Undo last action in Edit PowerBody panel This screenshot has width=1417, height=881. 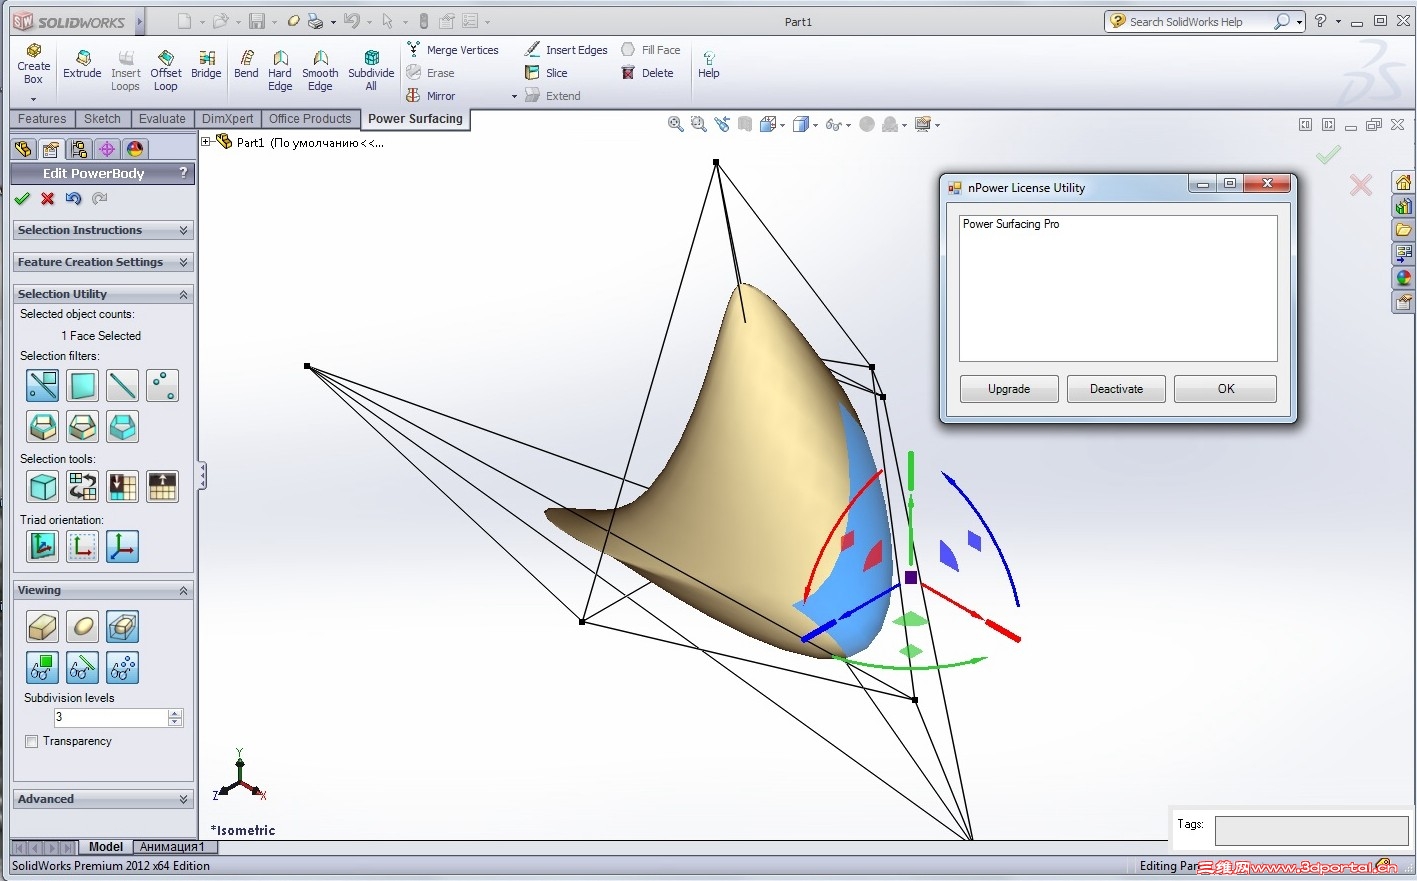(73, 199)
